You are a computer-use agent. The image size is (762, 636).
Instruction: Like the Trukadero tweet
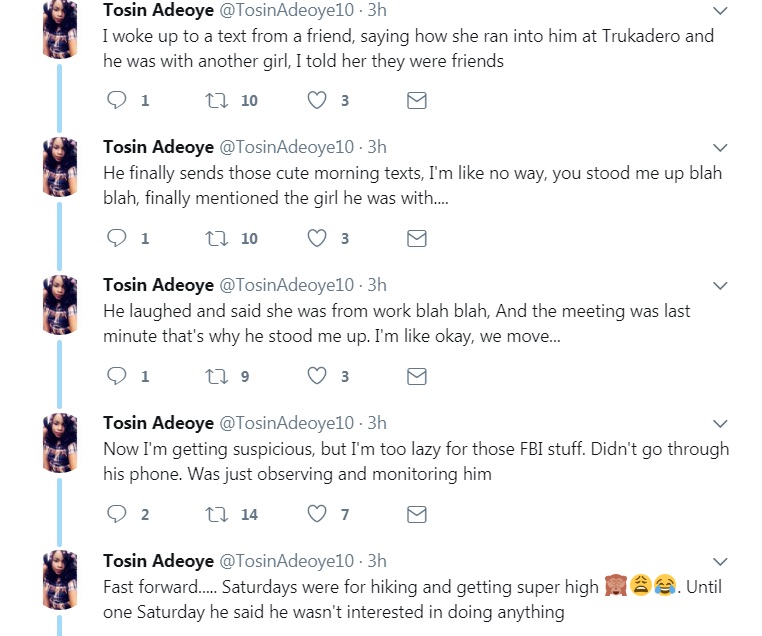point(317,100)
